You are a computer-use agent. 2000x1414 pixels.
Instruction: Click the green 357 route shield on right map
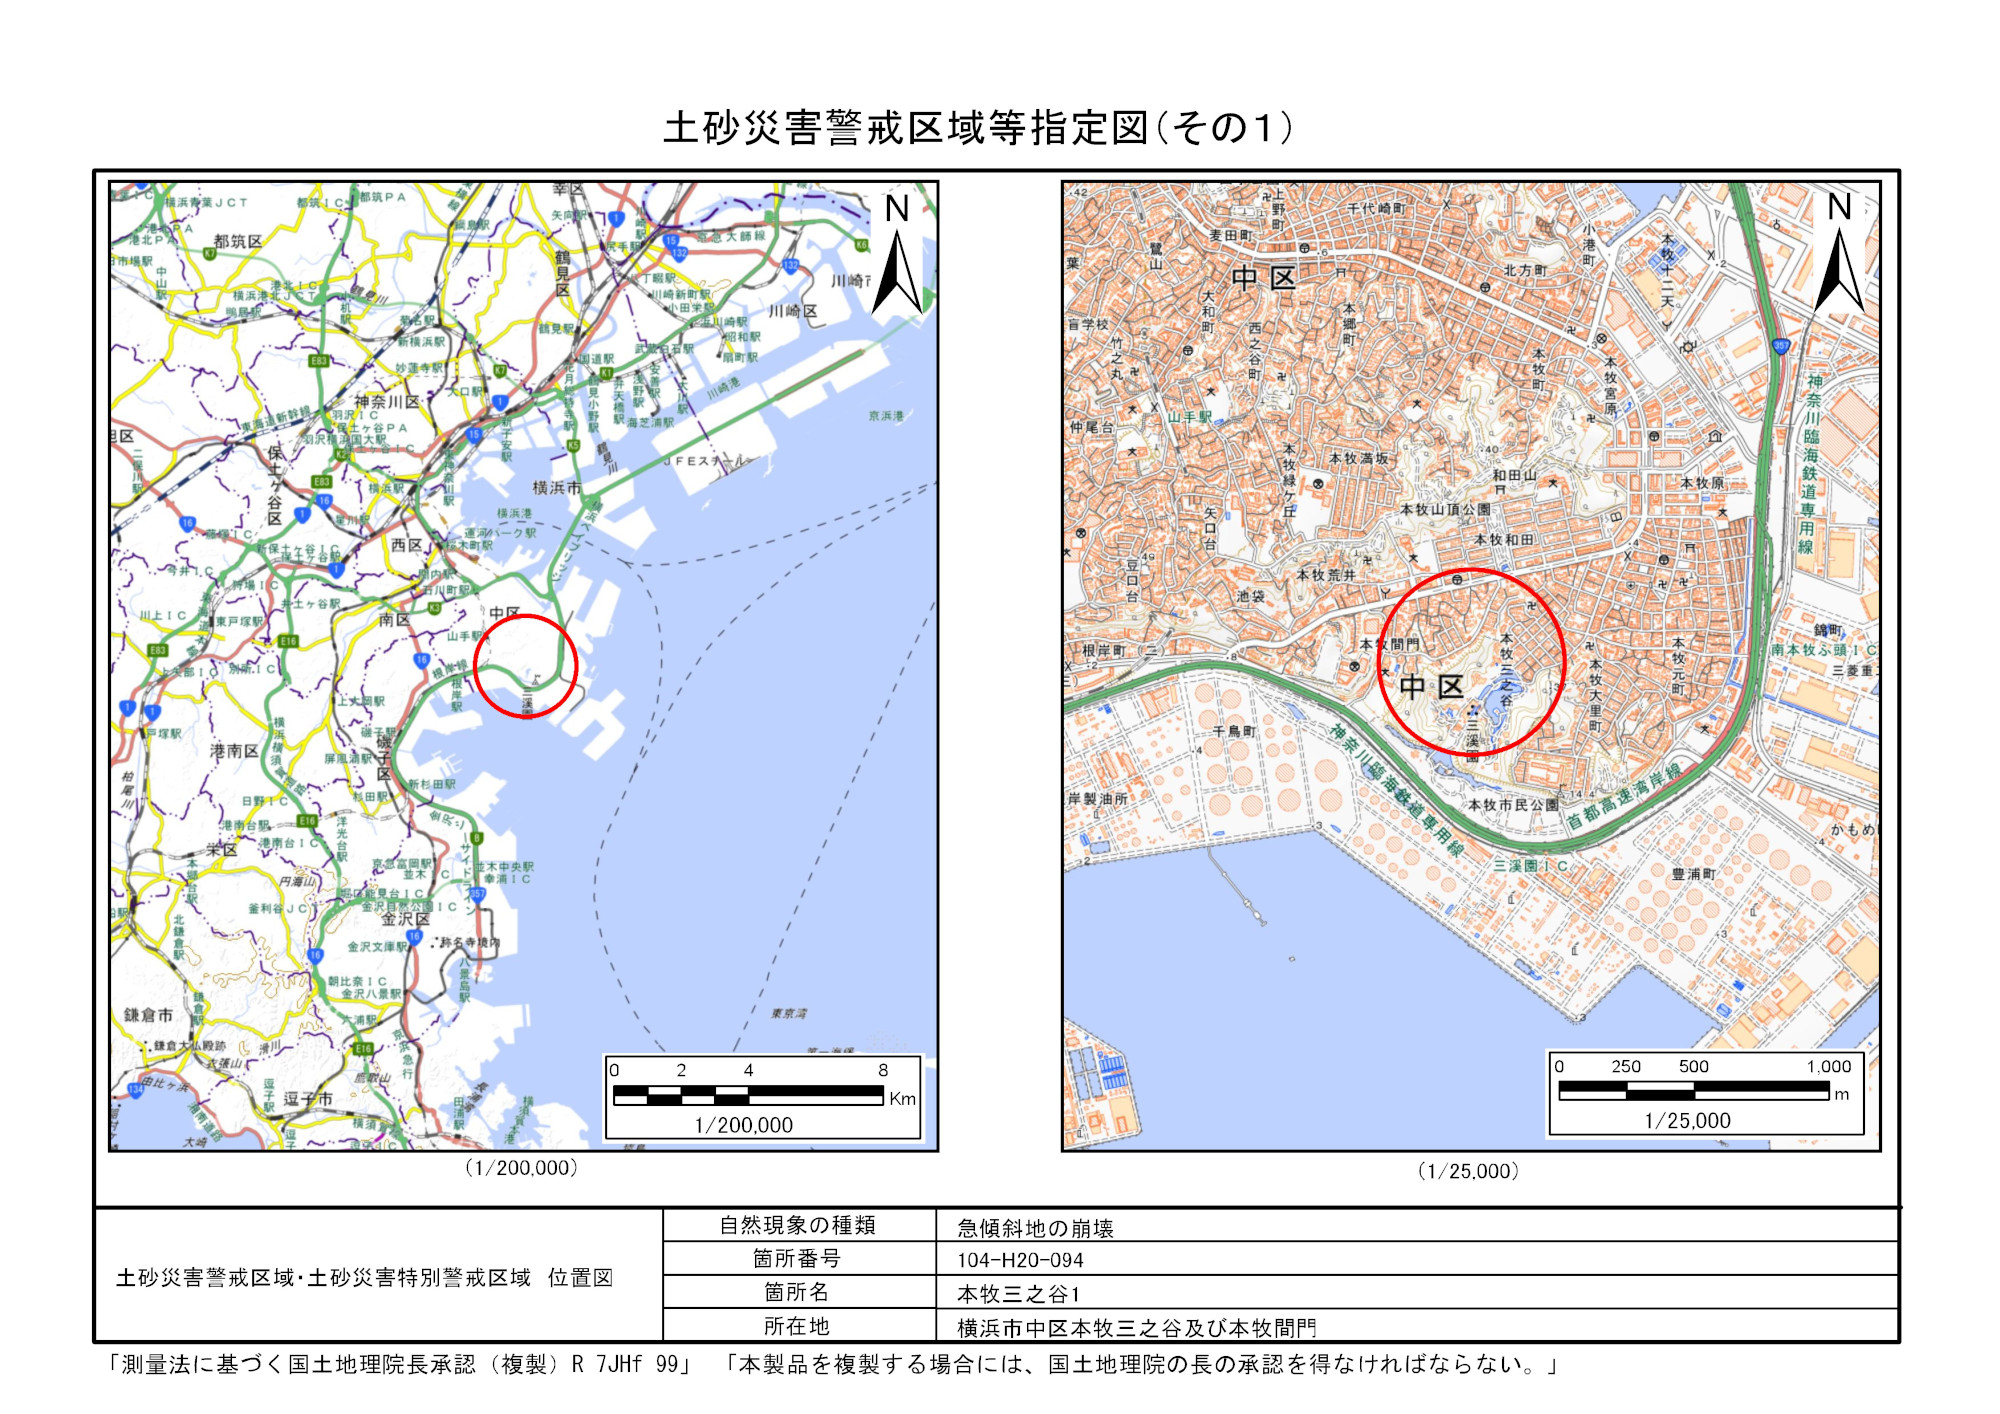(1781, 347)
